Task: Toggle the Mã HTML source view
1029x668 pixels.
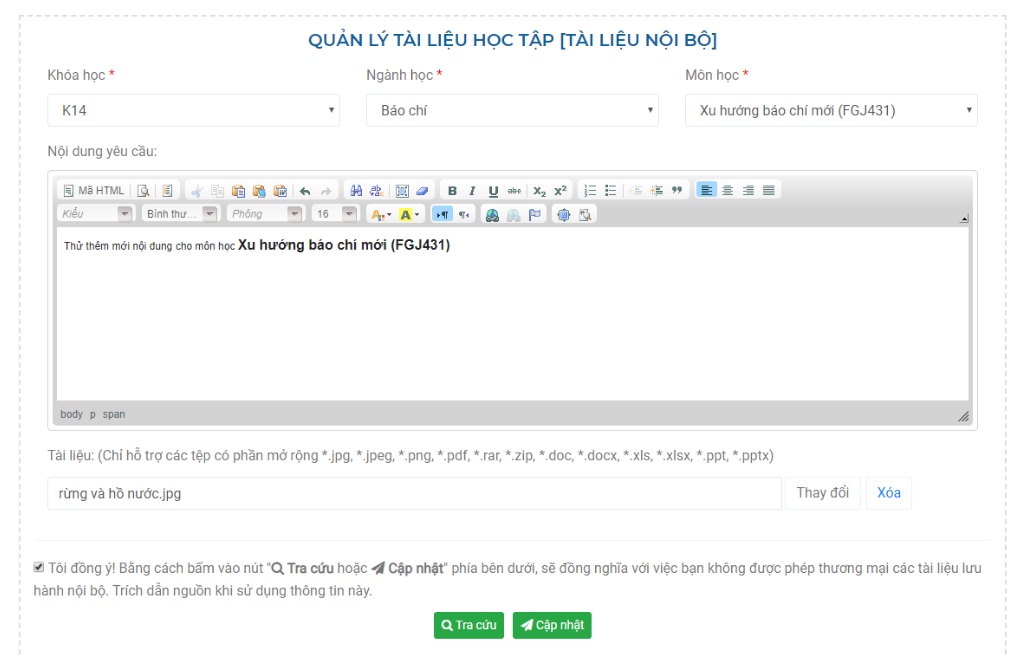Action: pos(94,191)
